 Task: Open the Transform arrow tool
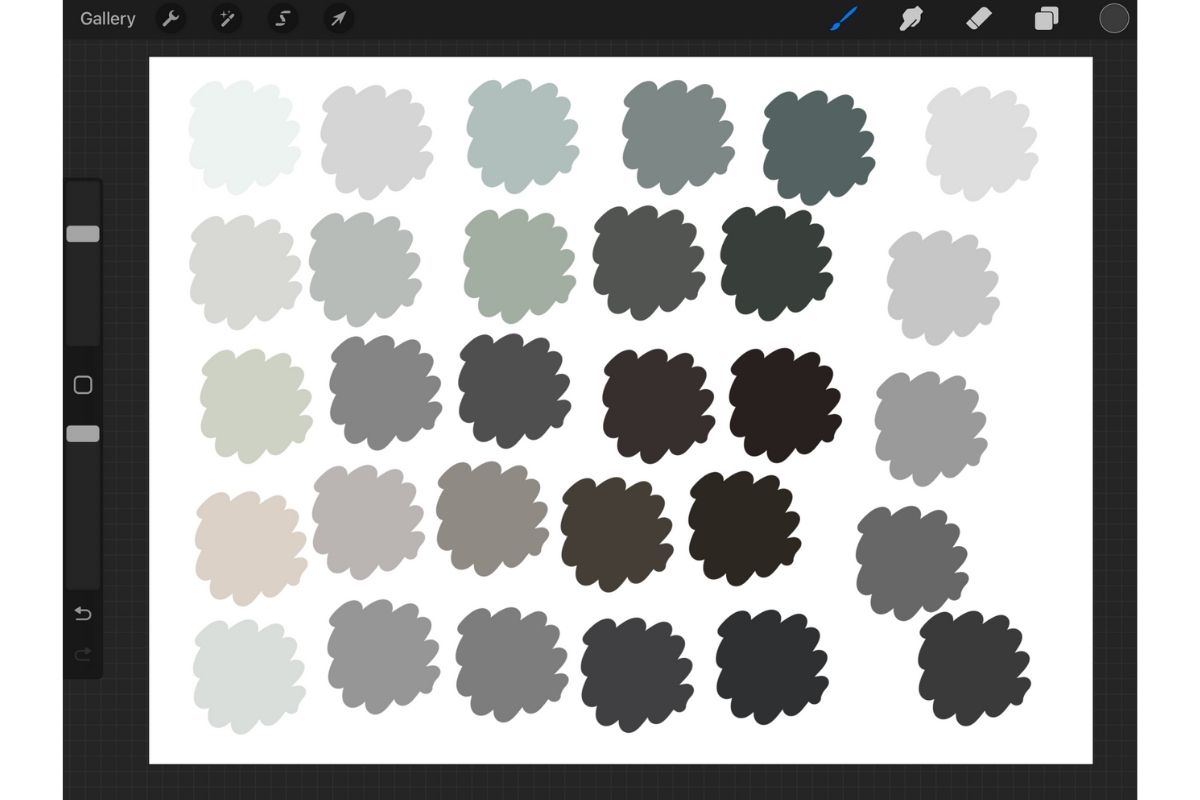pos(338,18)
